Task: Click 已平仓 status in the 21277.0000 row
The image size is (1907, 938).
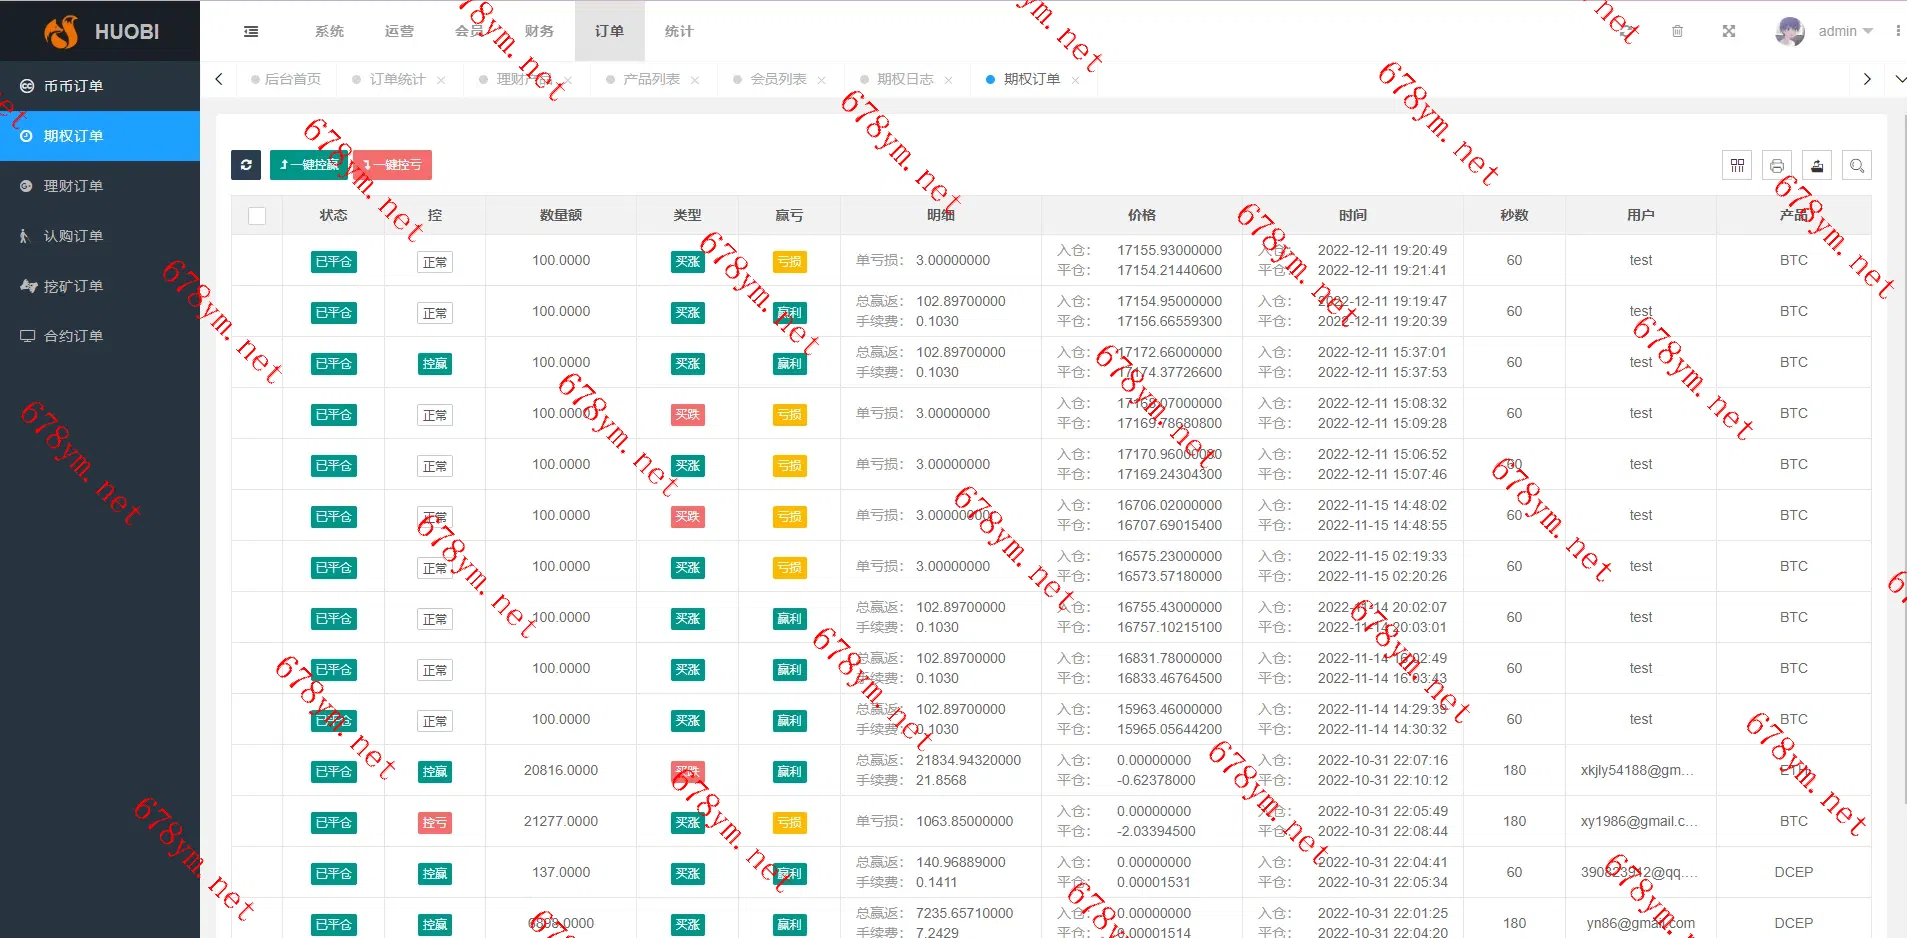Action: tap(334, 823)
